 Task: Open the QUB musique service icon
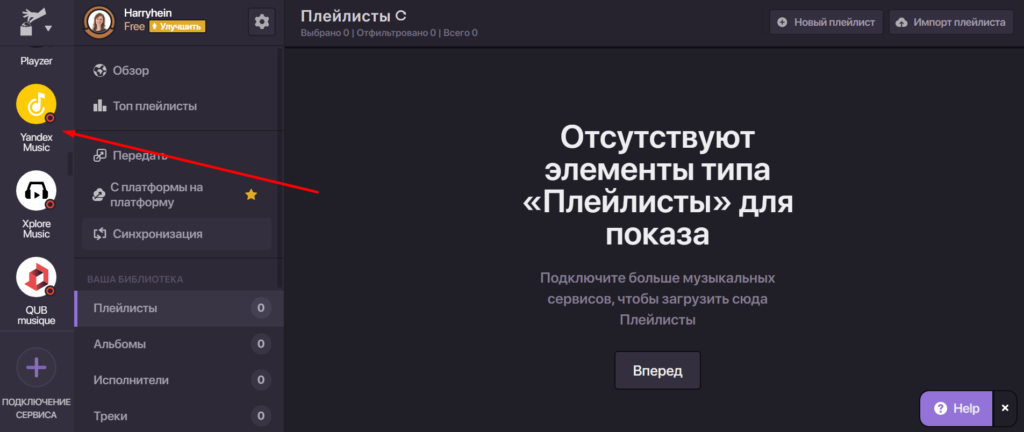coord(36,277)
